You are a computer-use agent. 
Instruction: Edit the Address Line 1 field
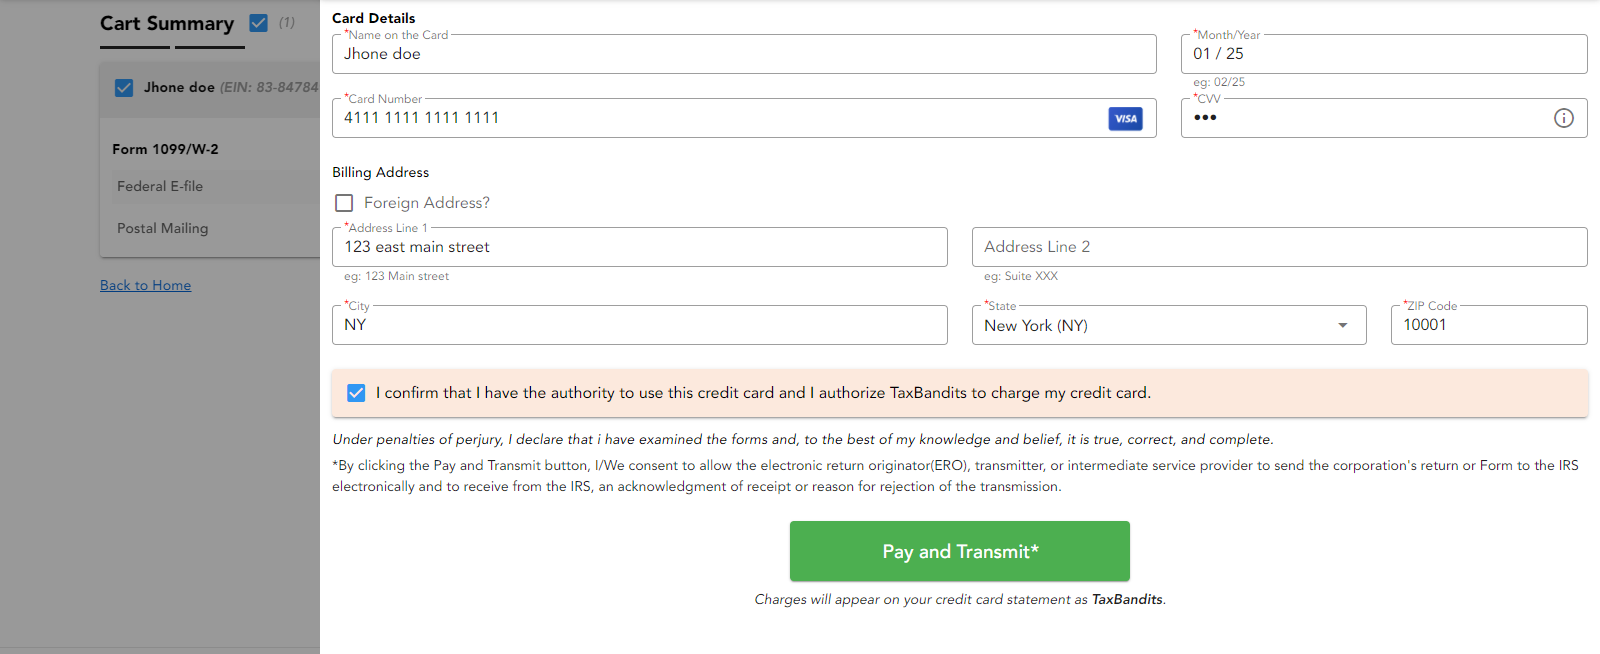point(639,247)
